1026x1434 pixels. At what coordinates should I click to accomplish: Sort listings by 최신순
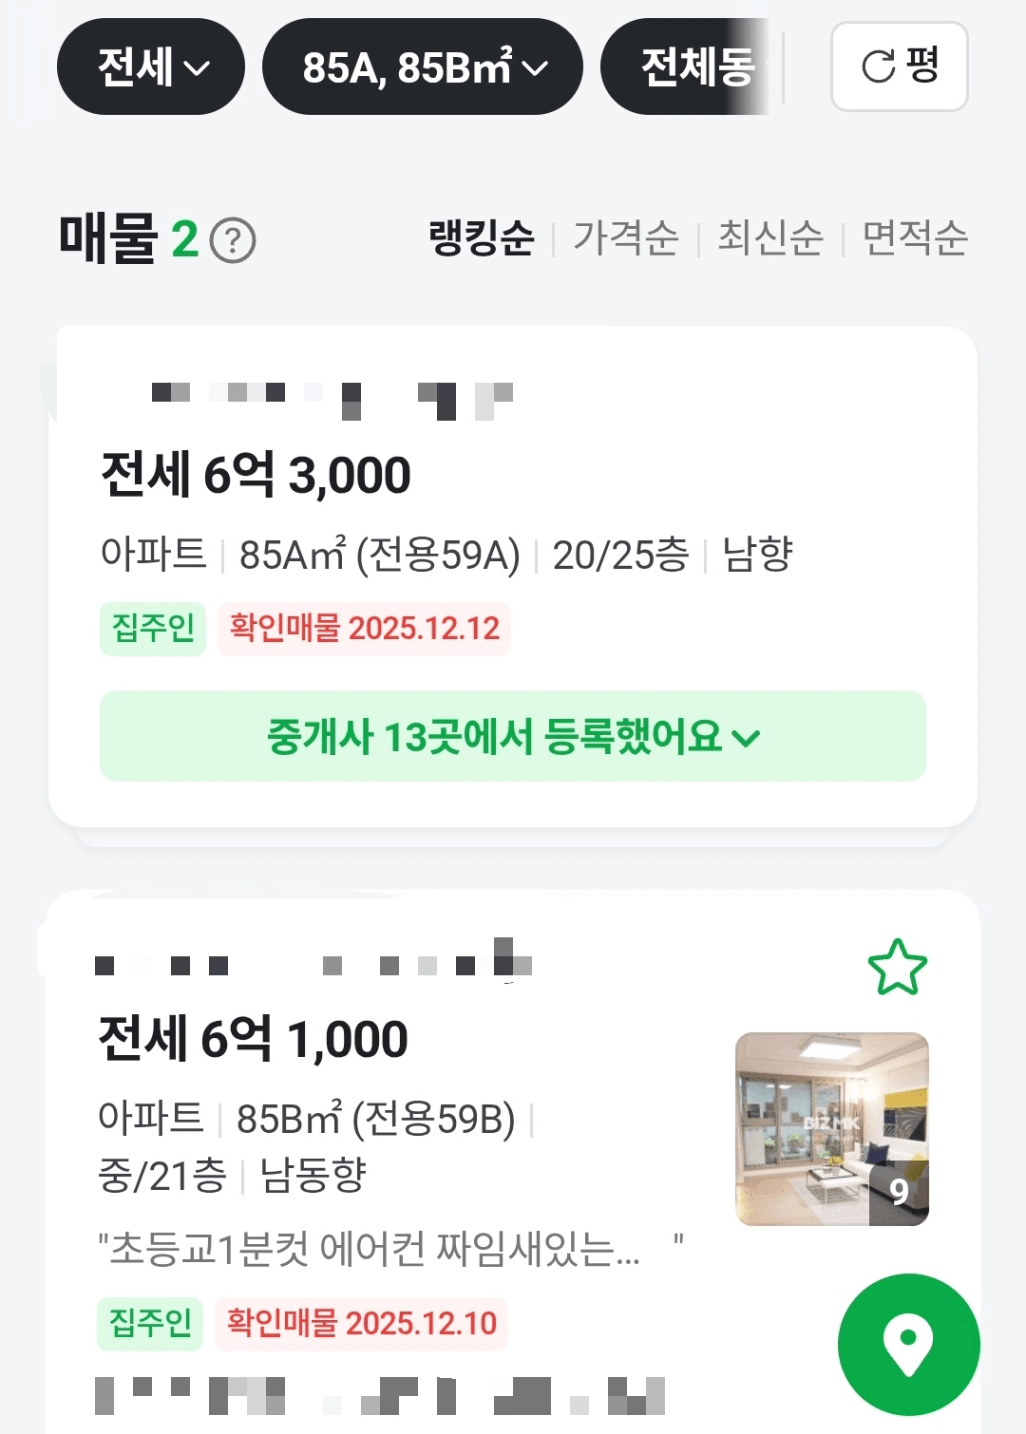770,238
